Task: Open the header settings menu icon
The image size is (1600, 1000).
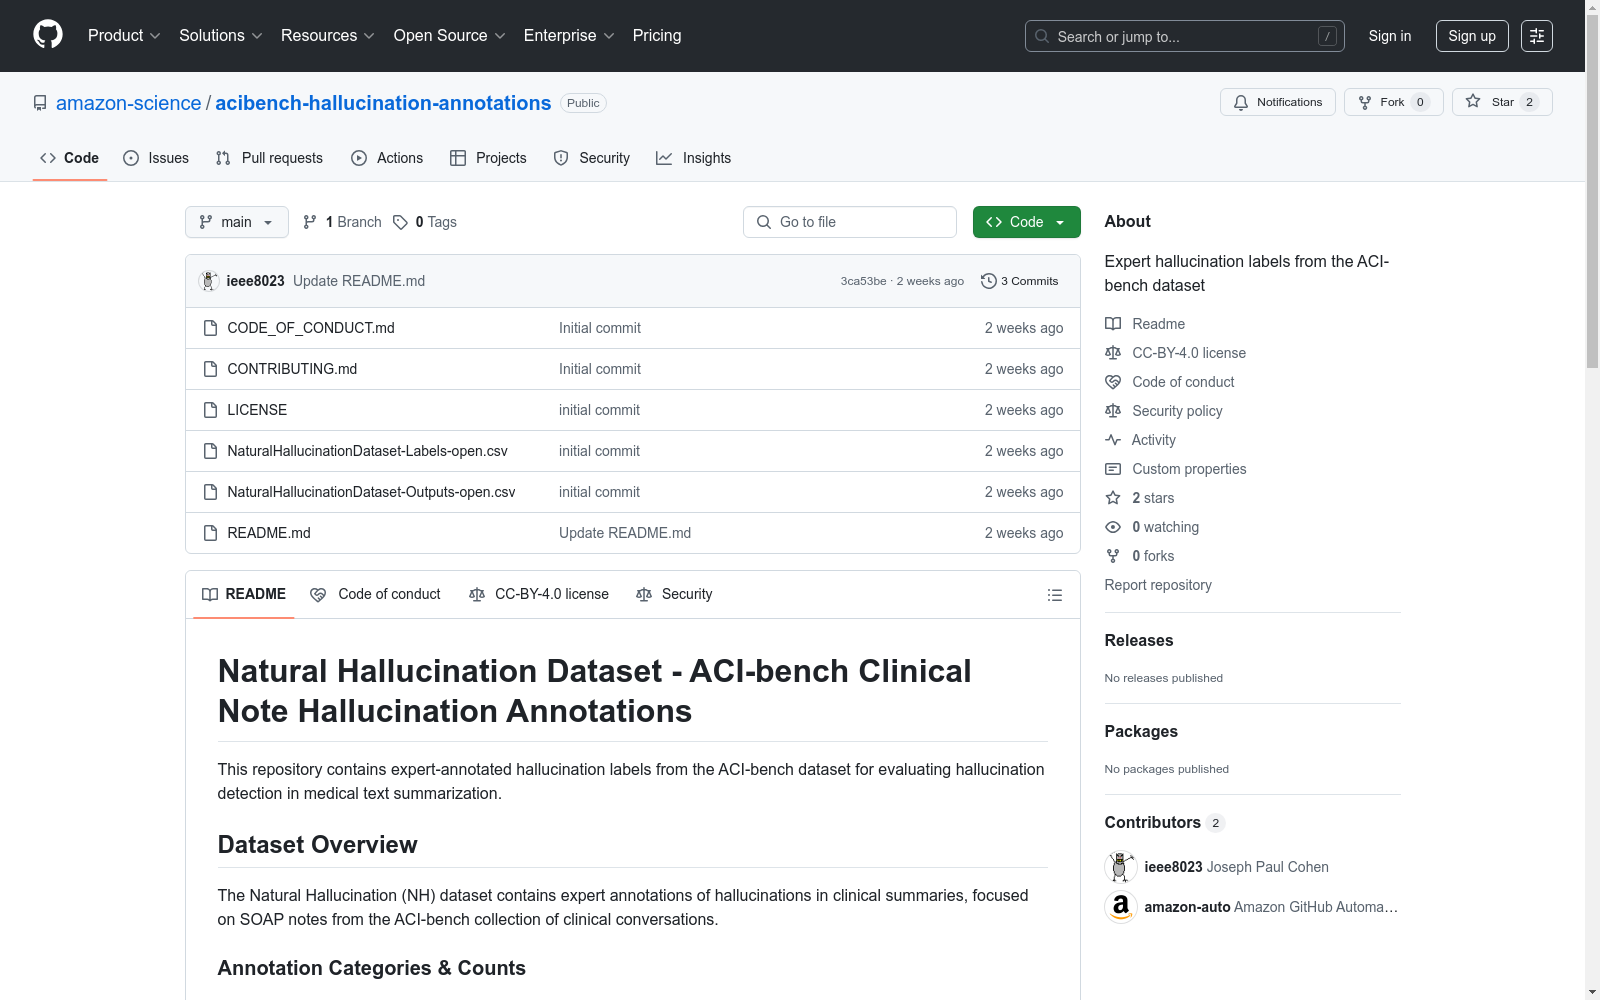Action: pyautogui.click(x=1536, y=36)
